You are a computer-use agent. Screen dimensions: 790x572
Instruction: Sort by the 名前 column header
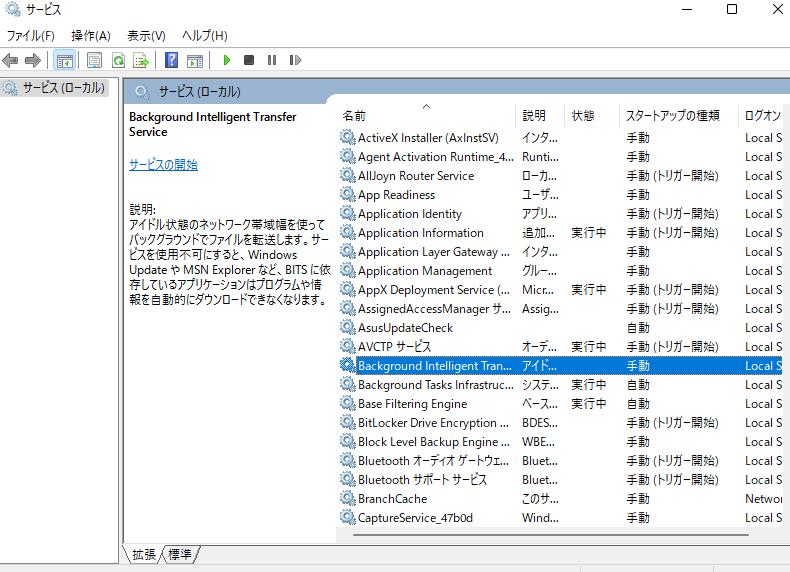355,115
